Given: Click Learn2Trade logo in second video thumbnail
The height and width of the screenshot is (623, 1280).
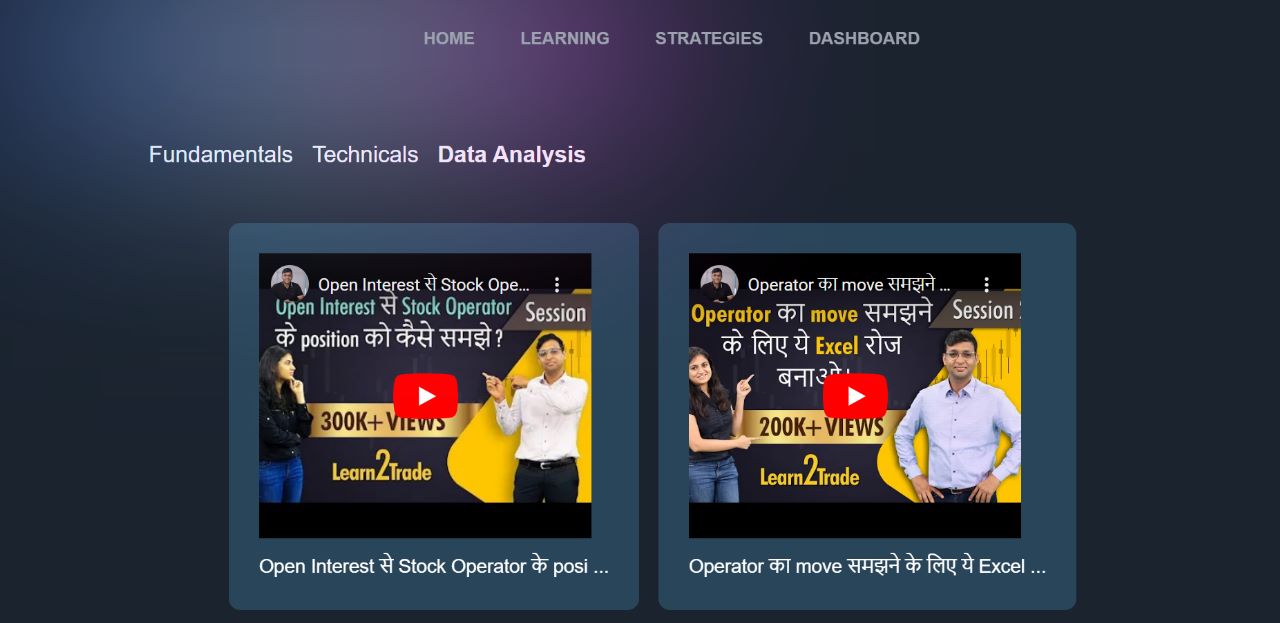Looking at the screenshot, I should pyautogui.click(x=809, y=474).
